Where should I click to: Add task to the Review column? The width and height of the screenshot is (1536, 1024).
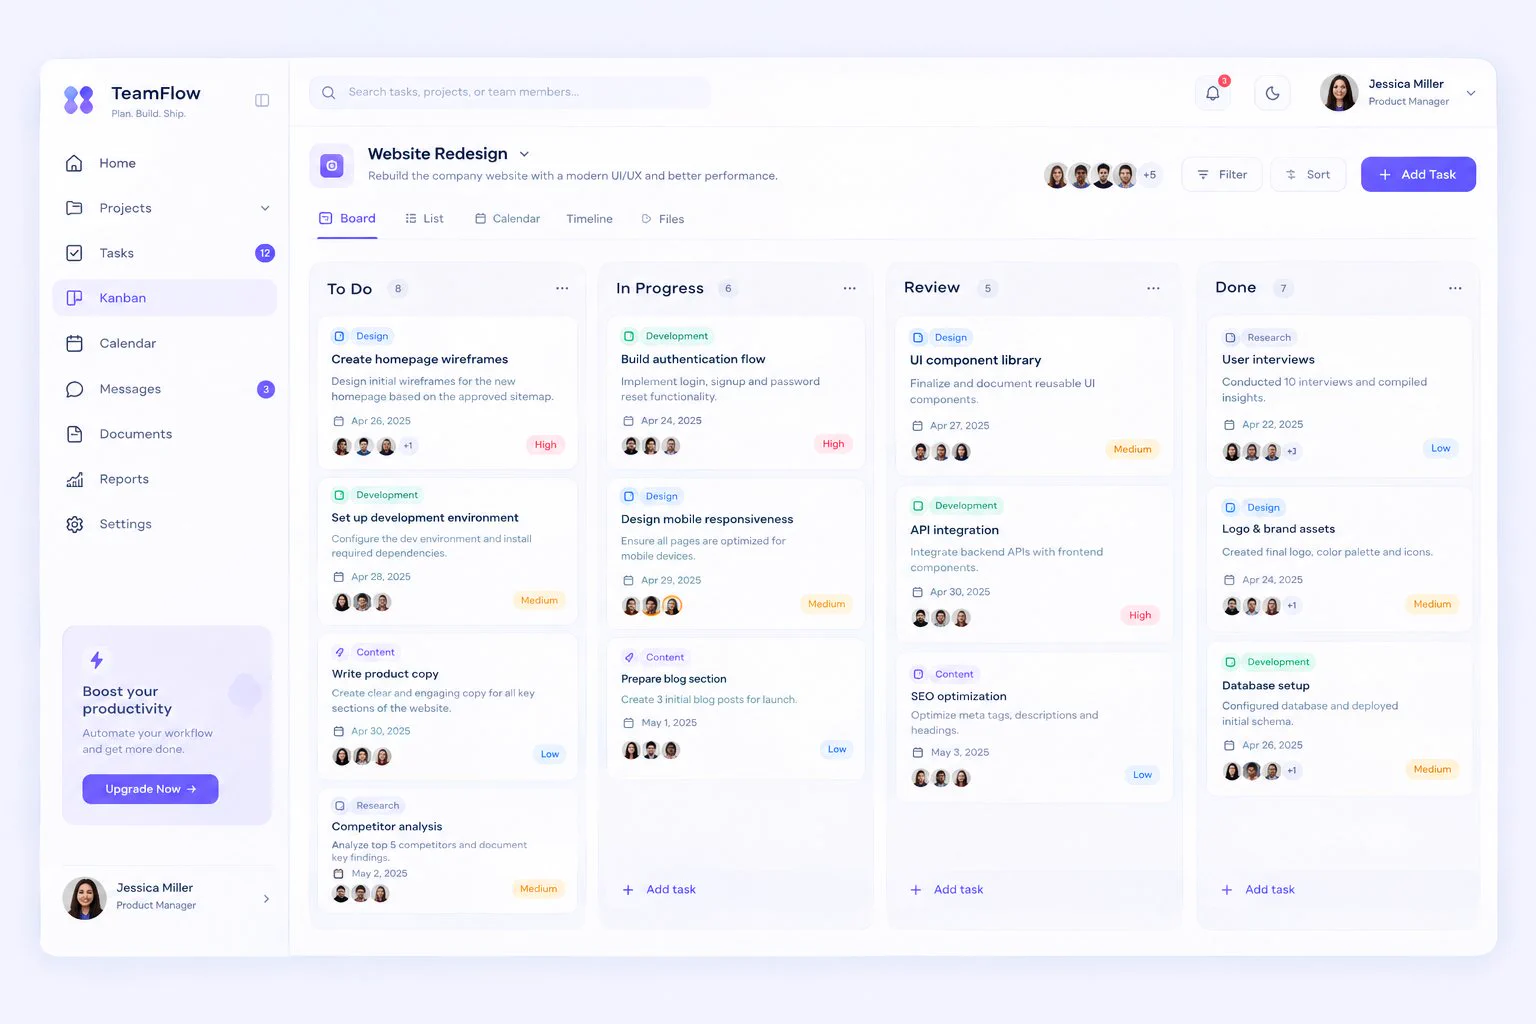(x=947, y=890)
